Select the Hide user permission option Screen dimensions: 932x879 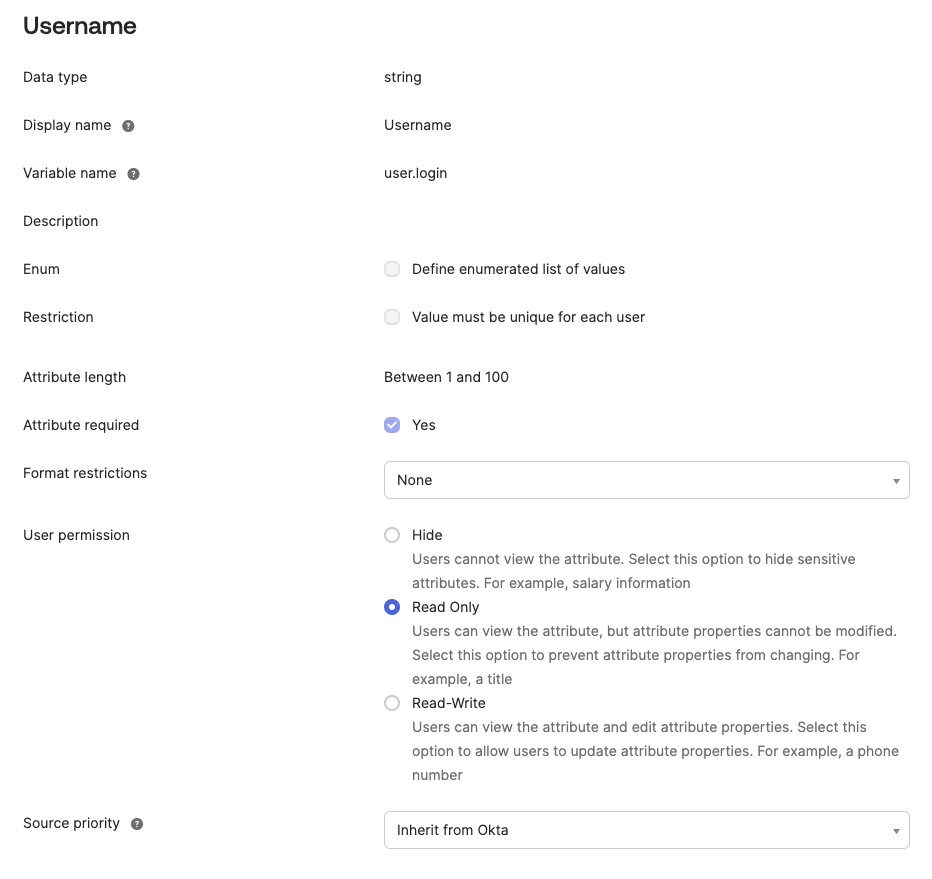point(392,535)
